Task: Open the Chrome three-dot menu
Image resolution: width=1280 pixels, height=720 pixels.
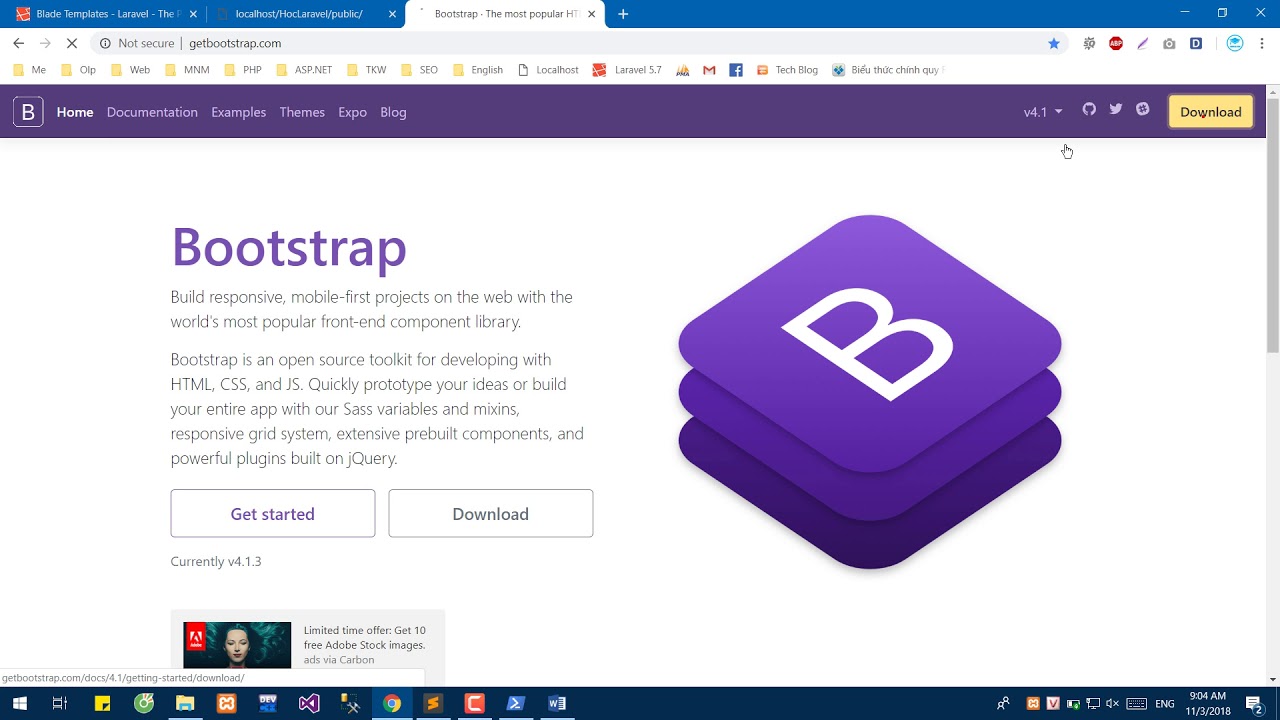Action: [x=1262, y=43]
